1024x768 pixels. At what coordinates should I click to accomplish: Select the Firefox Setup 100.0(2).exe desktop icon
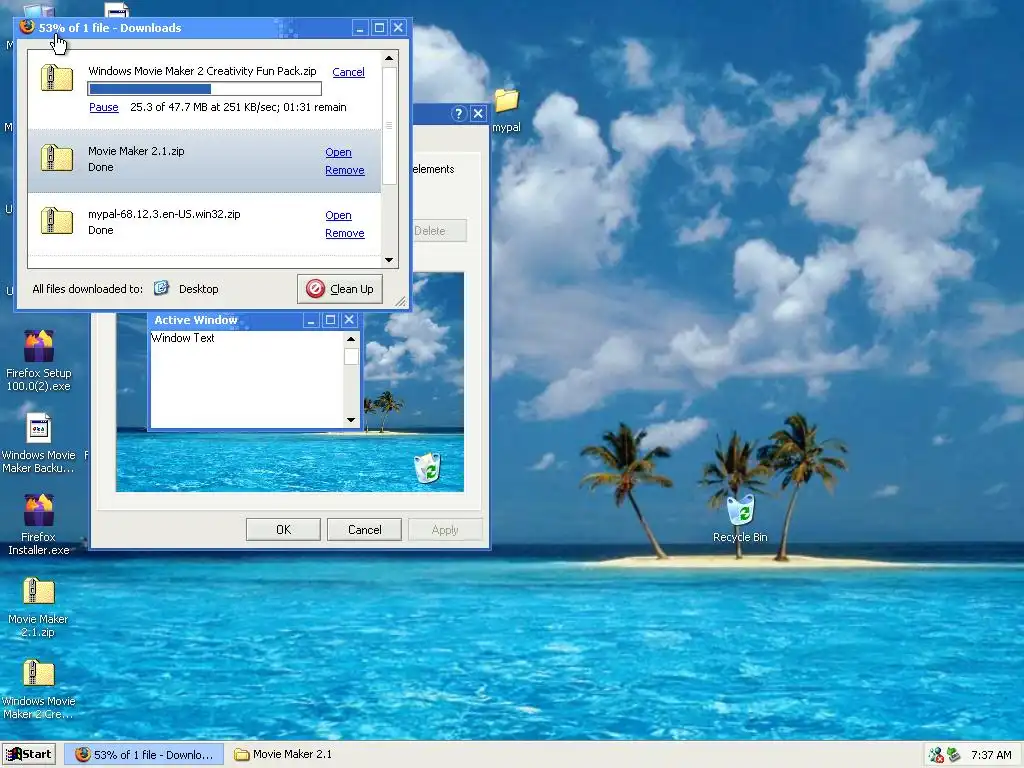coord(39,360)
